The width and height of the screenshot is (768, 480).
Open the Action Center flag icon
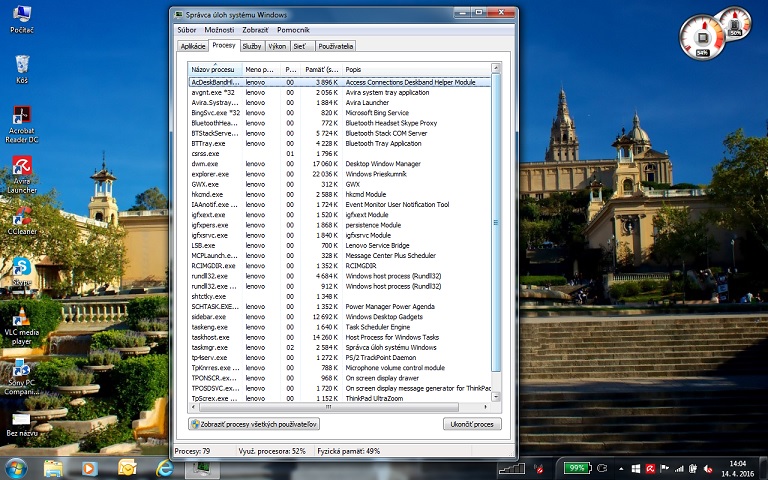[665, 469]
